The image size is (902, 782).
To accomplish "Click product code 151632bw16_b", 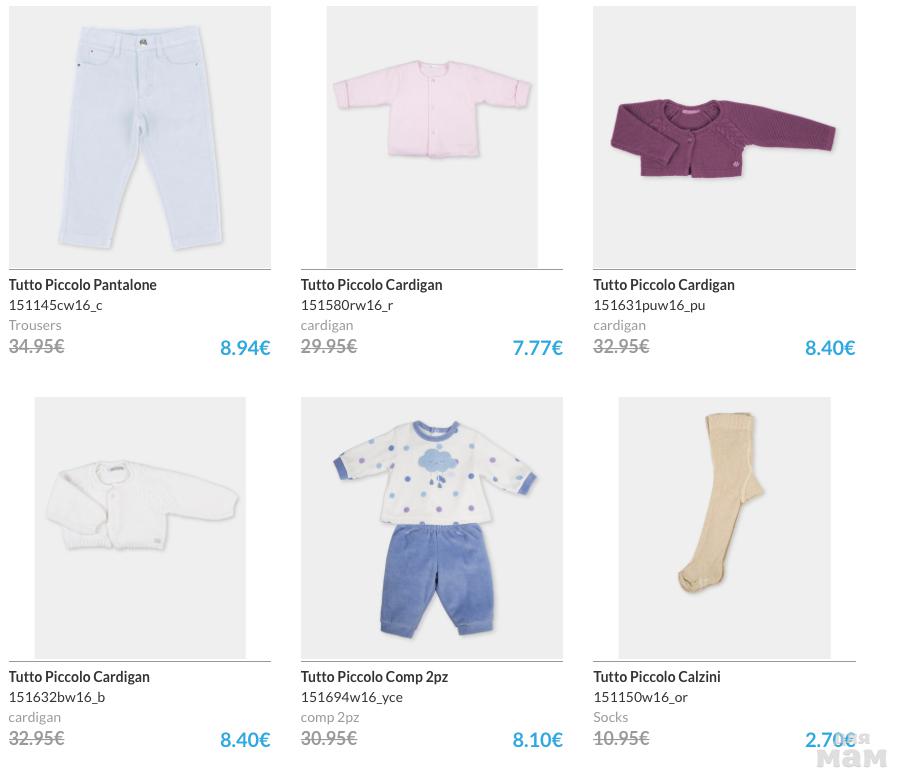I will pyautogui.click(x=57, y=697).
